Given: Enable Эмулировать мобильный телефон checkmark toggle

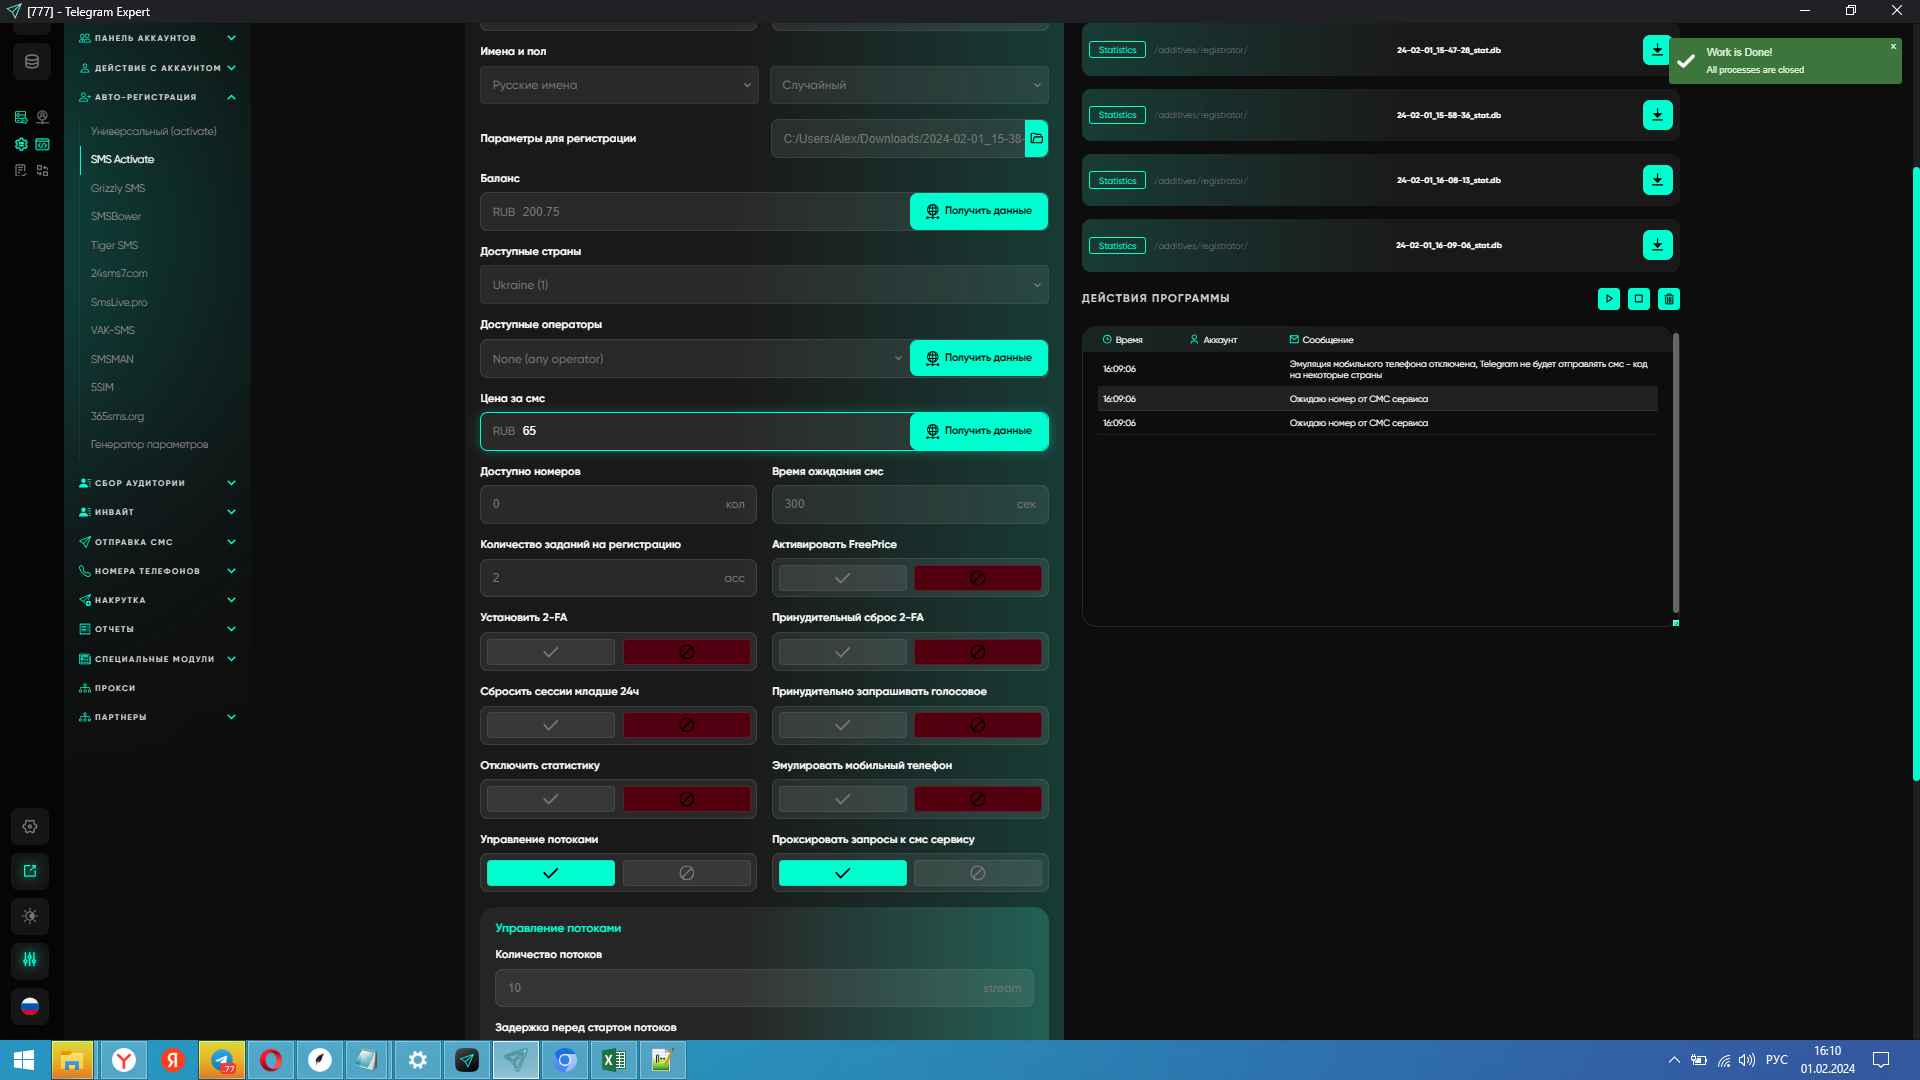Looking at the screenshot, I should click(x=842, y=799).
